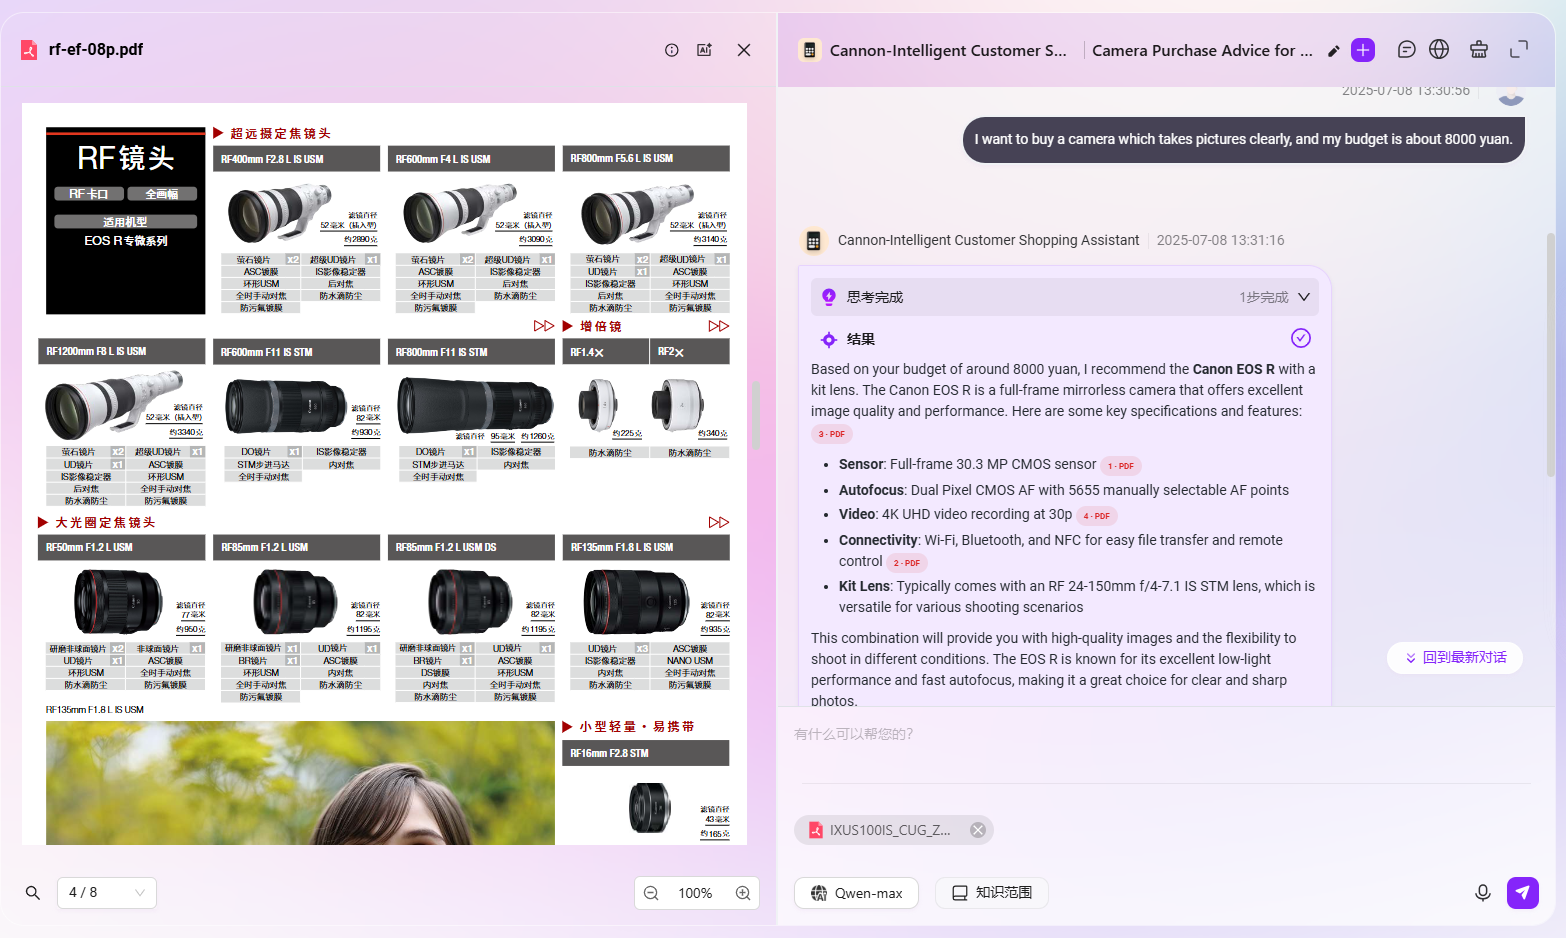Open the PDF search magnifier
This screenshot has width=1566, height=938.
click(x=33, y=893)
